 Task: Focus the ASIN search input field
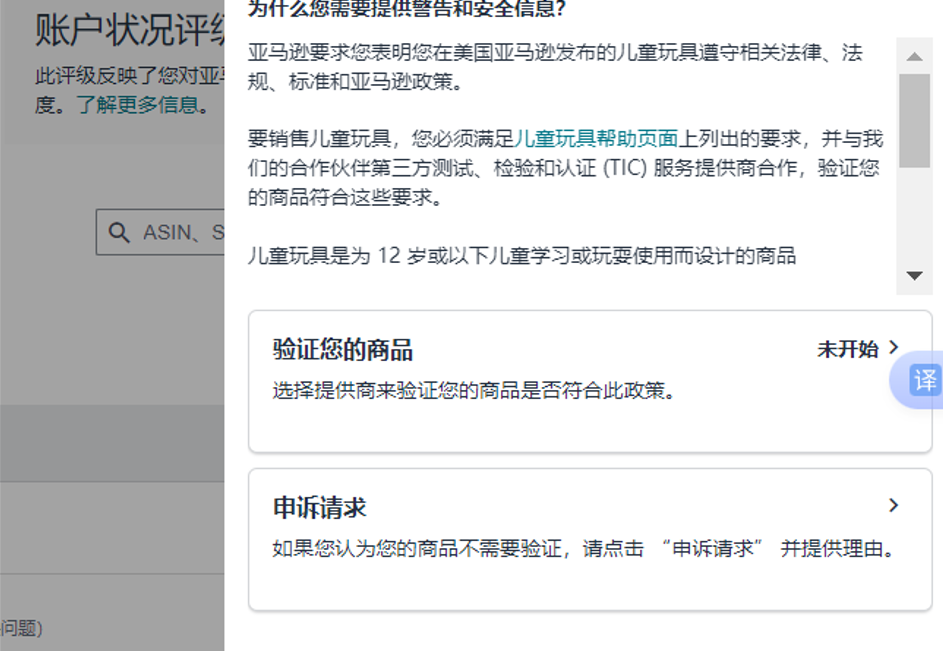pos(160,232)
